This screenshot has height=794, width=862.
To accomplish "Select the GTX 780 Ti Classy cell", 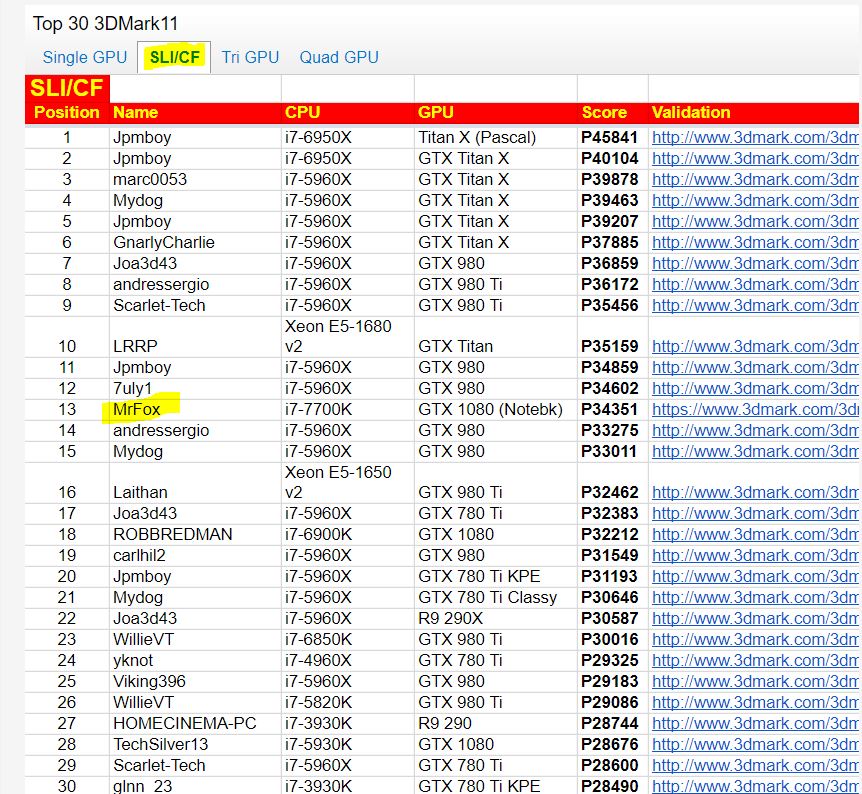I will point(495,598).
